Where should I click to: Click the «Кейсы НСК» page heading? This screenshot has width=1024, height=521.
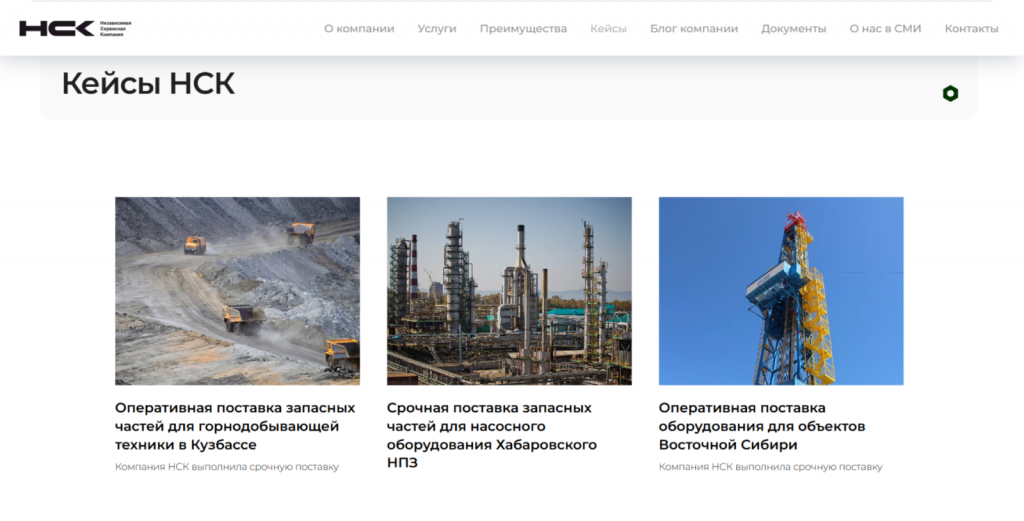coord(148,84)
